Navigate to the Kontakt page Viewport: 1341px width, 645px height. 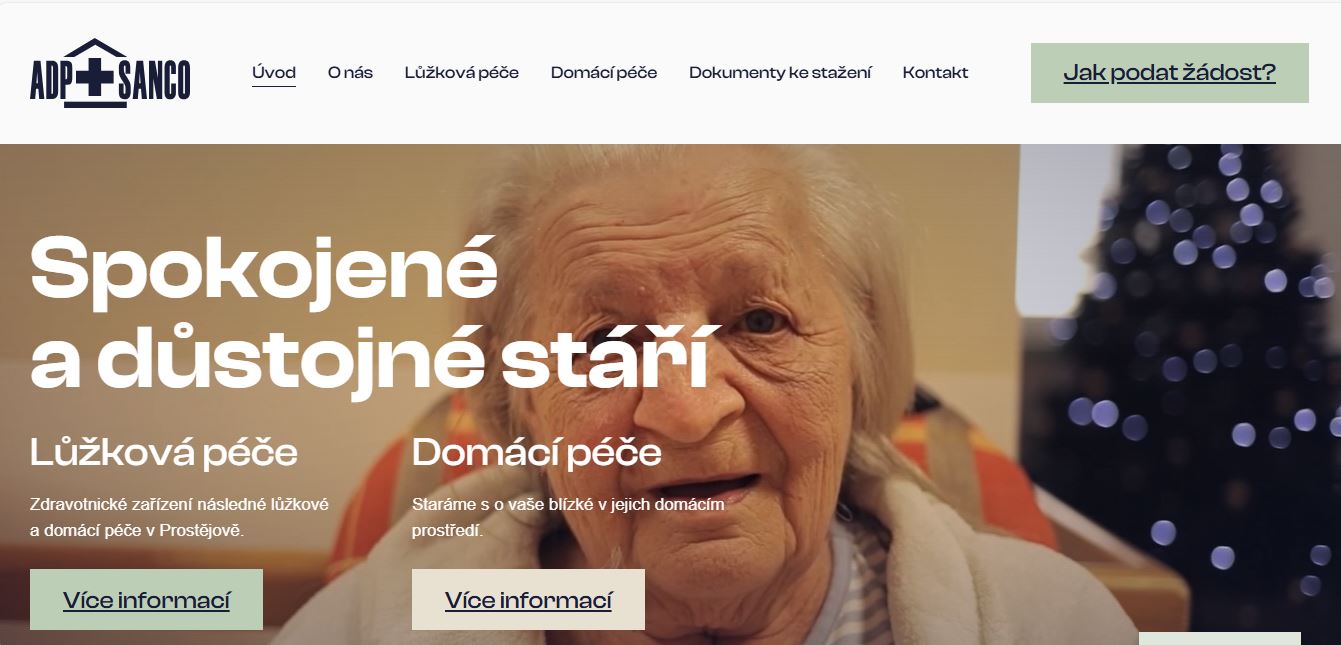(x=935, y=72)
